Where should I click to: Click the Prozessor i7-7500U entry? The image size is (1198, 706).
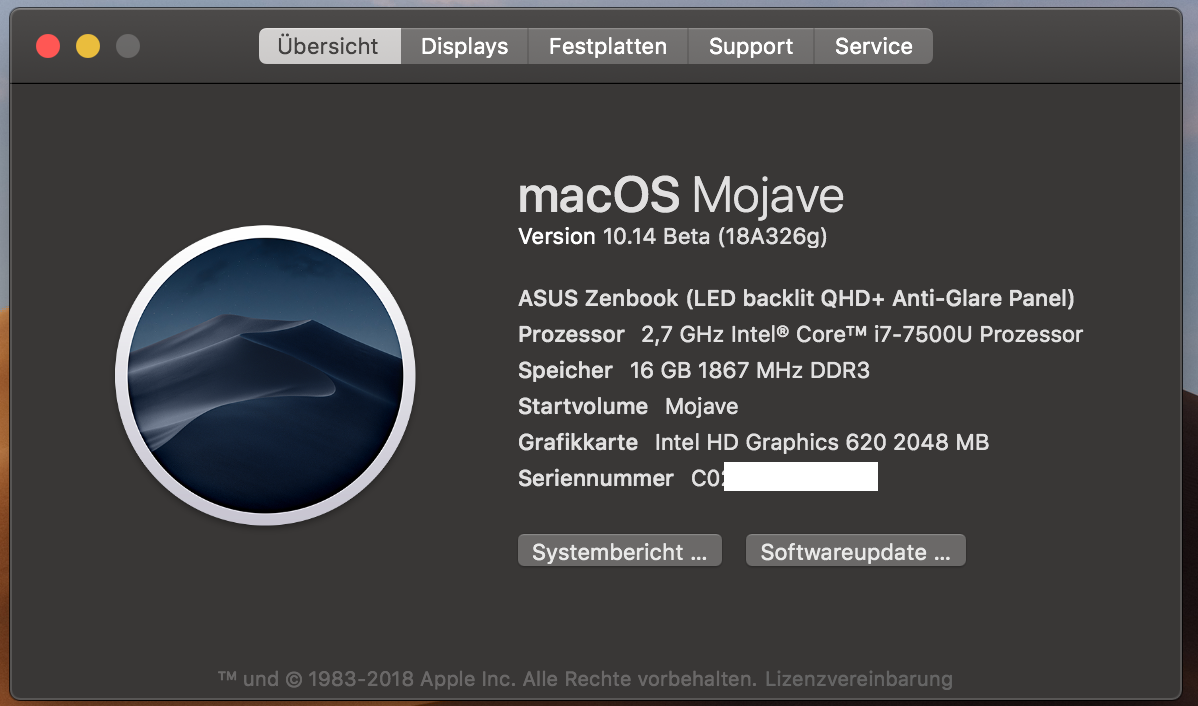coord(800,334)
